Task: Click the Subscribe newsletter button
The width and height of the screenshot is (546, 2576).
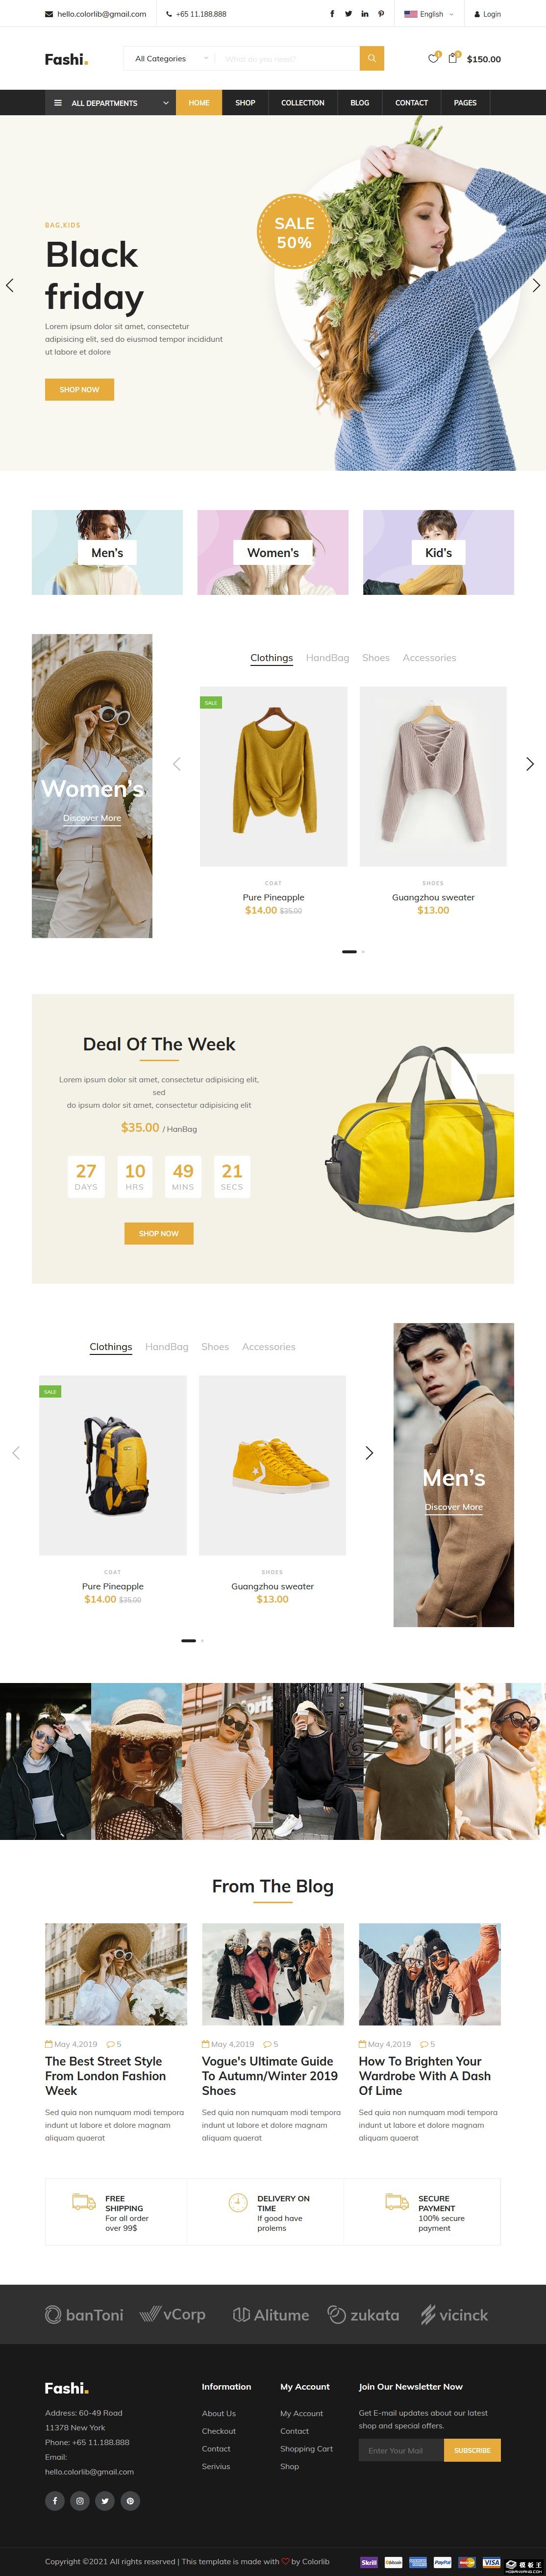Action: [x=472, y=2450]
